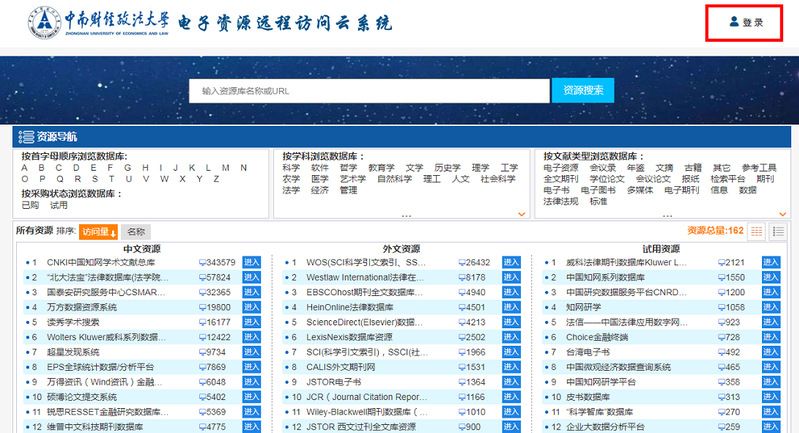Filter by purchase status 已购
Viewport: 799px width, 433px height.
click(x=30, y=205)
